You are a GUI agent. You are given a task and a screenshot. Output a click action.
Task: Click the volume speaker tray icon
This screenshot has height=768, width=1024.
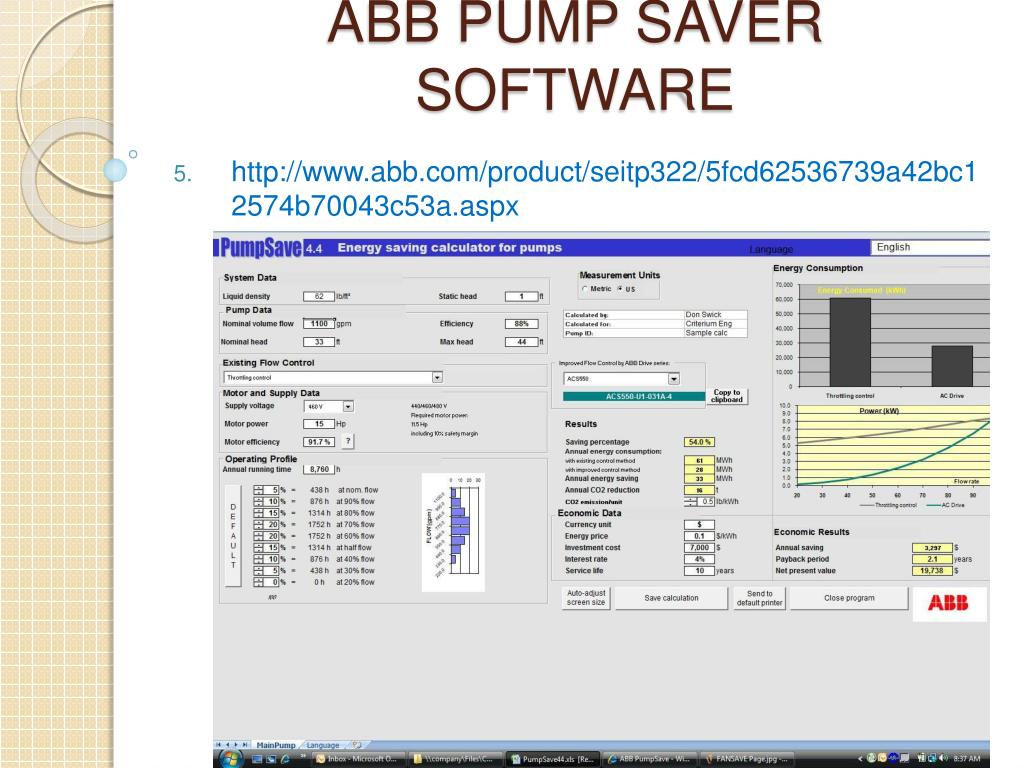944,759
